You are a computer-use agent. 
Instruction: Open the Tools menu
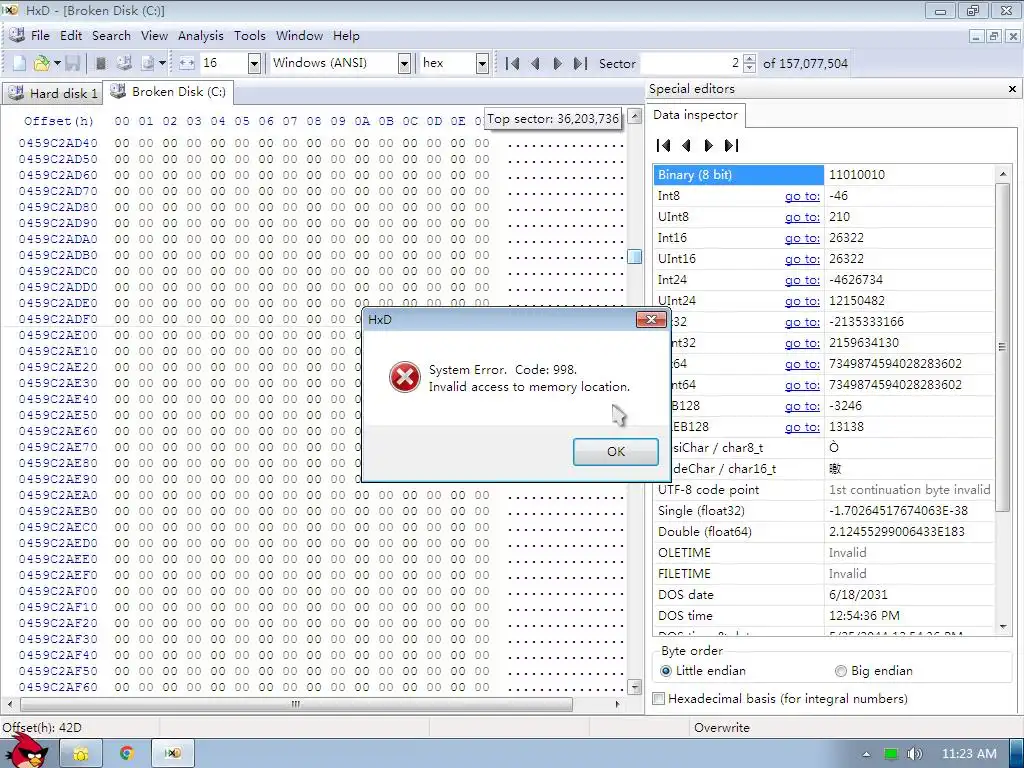pyautogui.click(x=249, y=36)
